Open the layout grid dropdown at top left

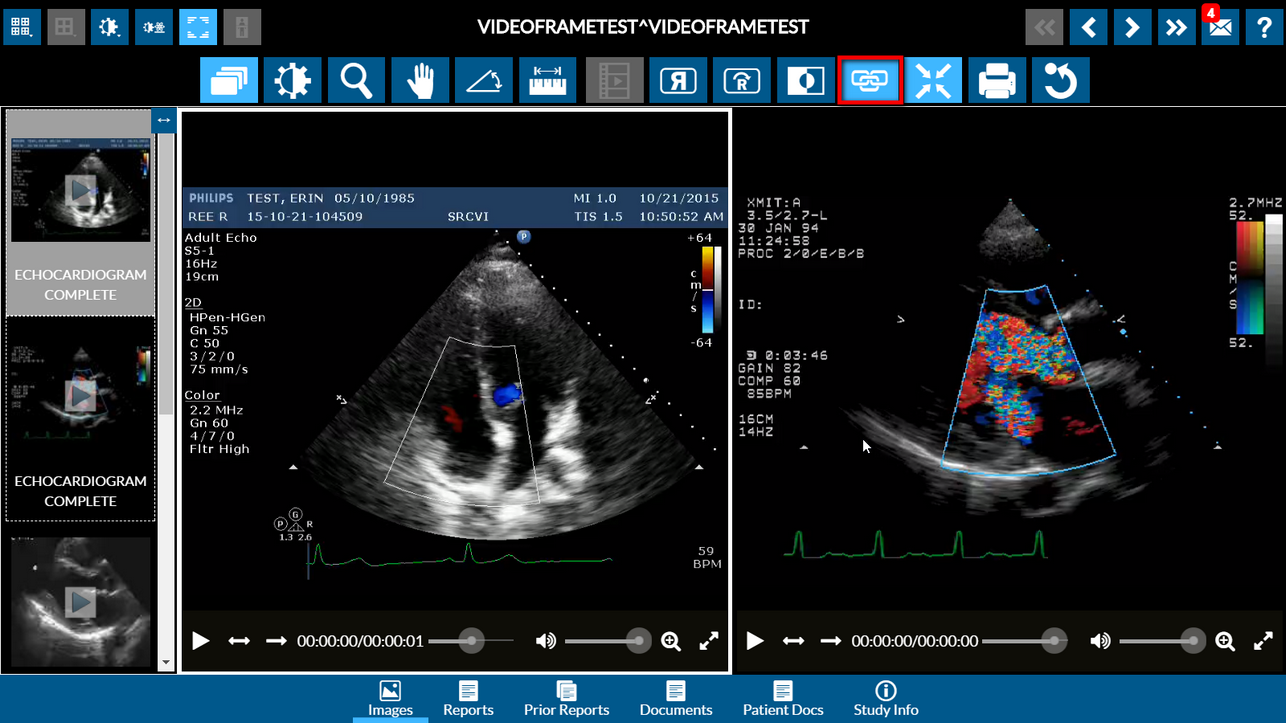[21, 27]
